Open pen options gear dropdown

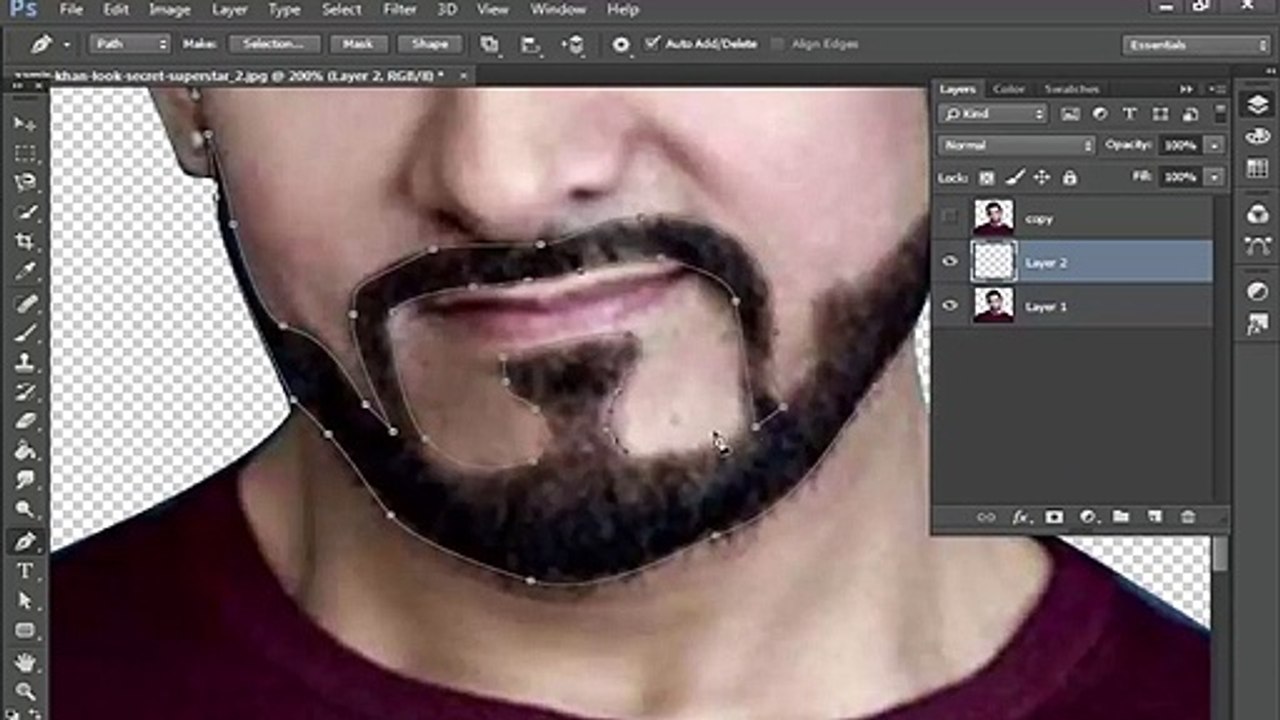[621, 44]
